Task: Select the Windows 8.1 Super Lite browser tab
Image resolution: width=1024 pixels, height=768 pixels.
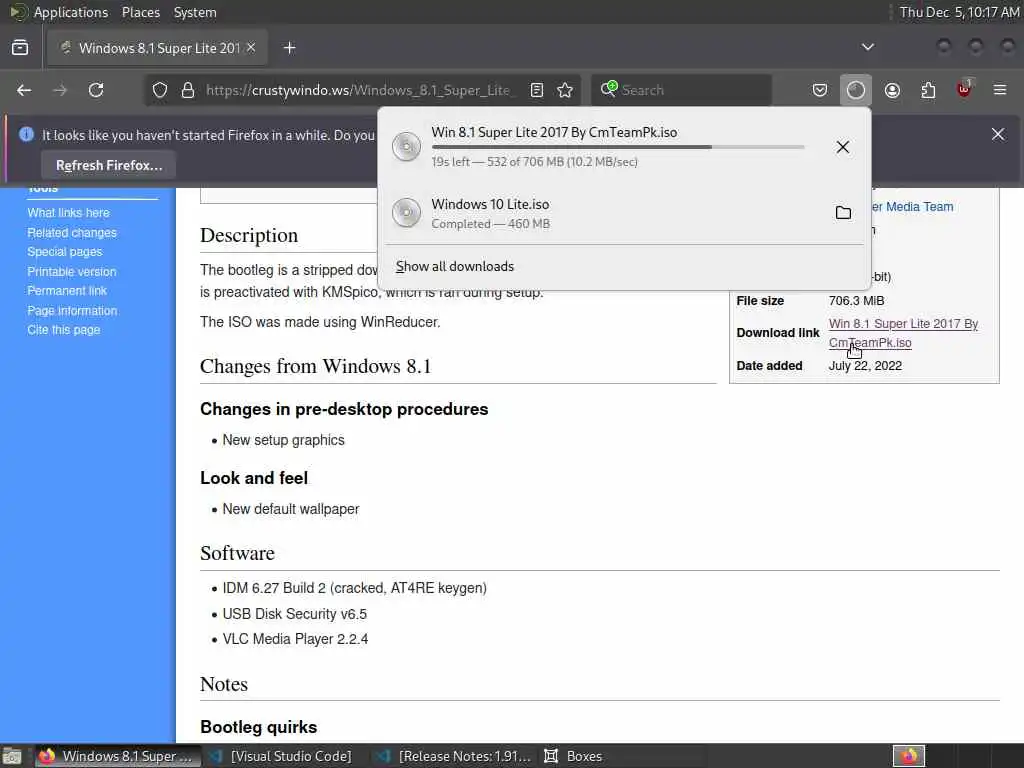Action: 157,48
